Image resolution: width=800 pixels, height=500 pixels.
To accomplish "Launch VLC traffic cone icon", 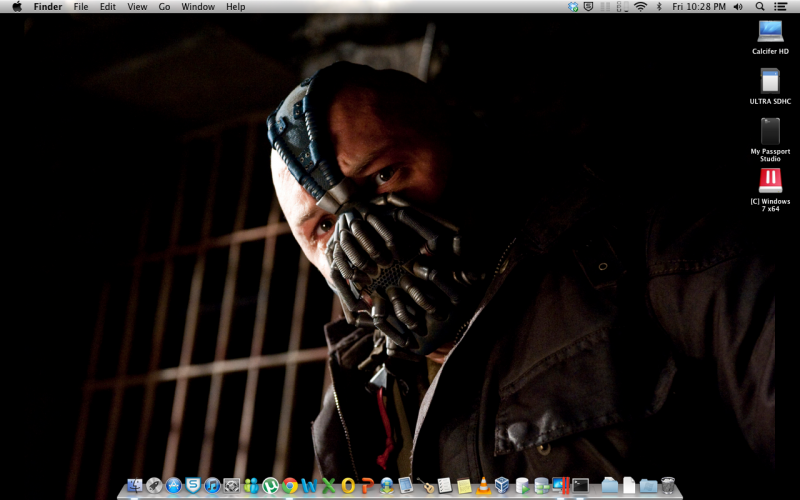I will [x=483, y=485].
